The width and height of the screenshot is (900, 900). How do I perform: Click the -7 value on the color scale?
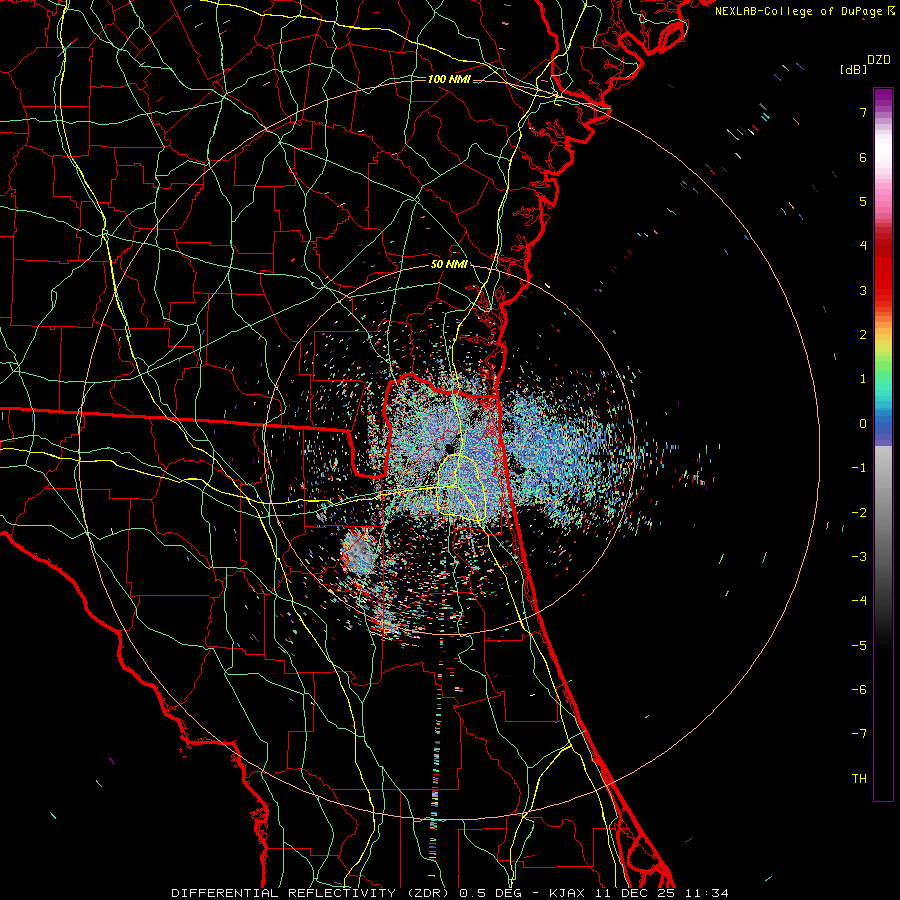tap(859, 734)
